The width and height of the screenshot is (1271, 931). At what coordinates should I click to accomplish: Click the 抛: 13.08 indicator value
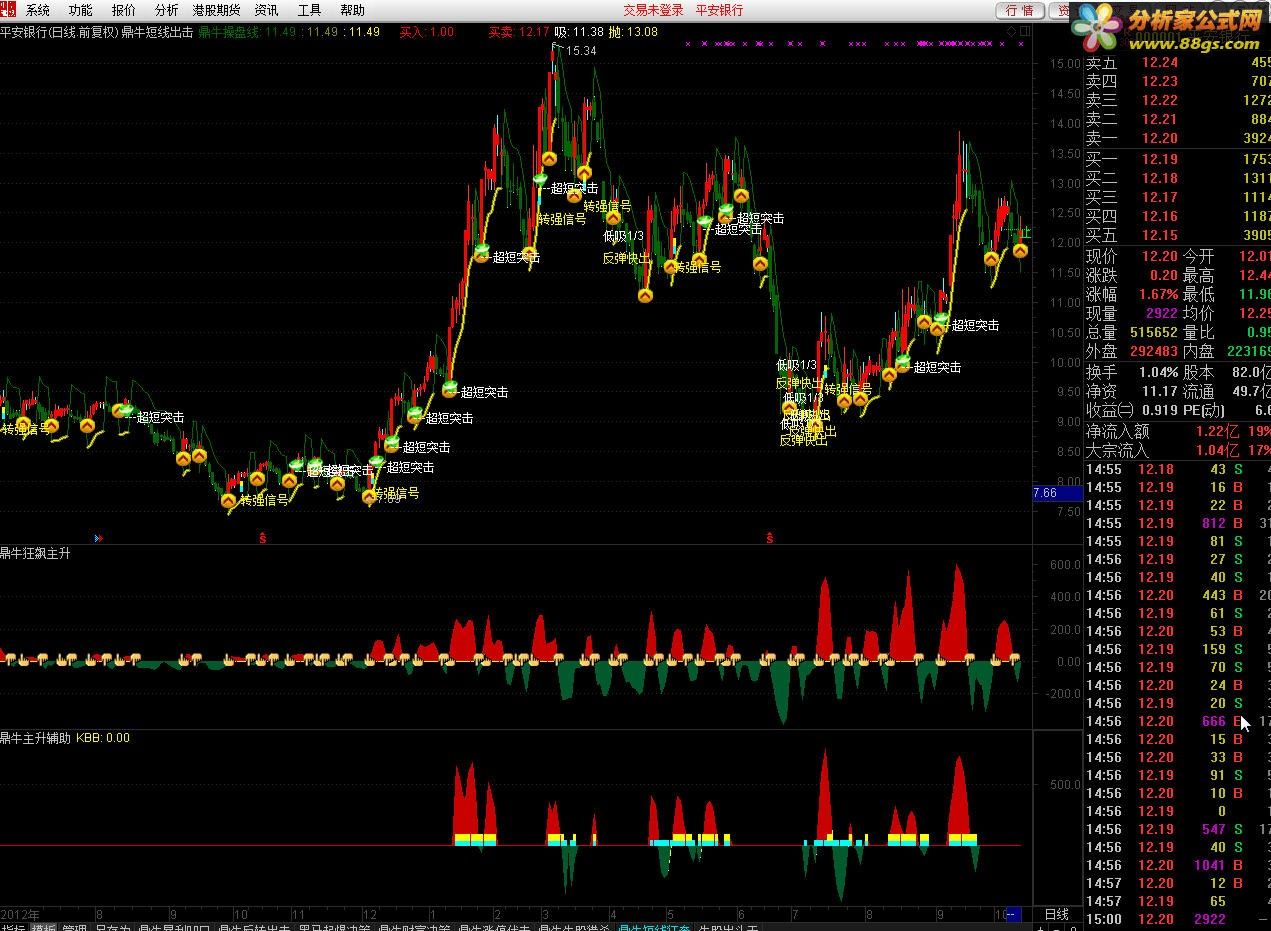tap(633, 32)
